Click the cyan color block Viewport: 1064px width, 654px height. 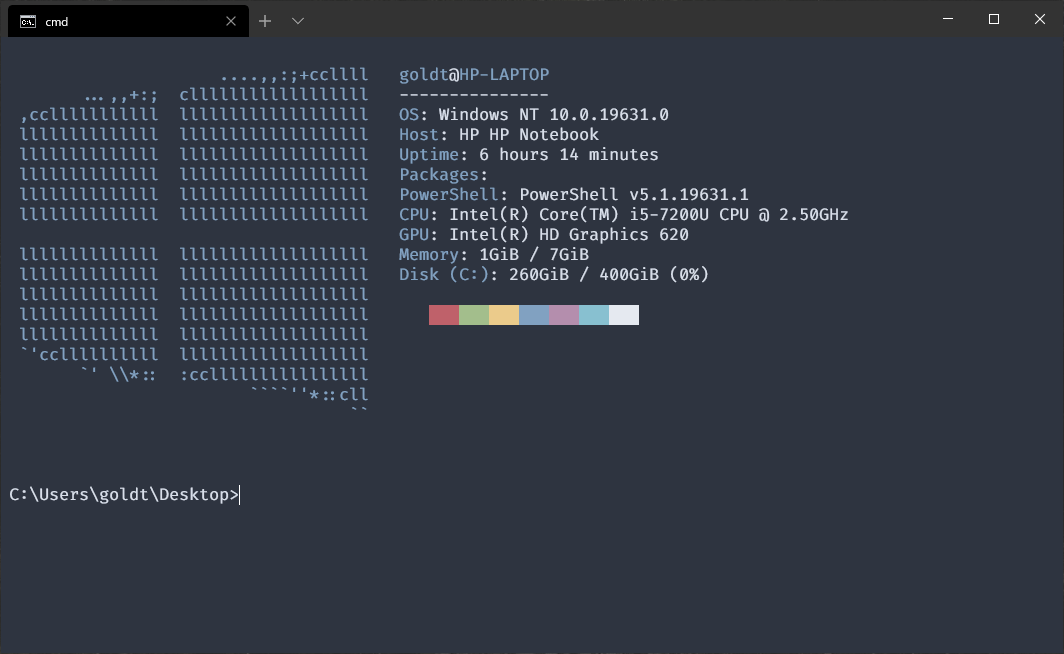[594, 315]
